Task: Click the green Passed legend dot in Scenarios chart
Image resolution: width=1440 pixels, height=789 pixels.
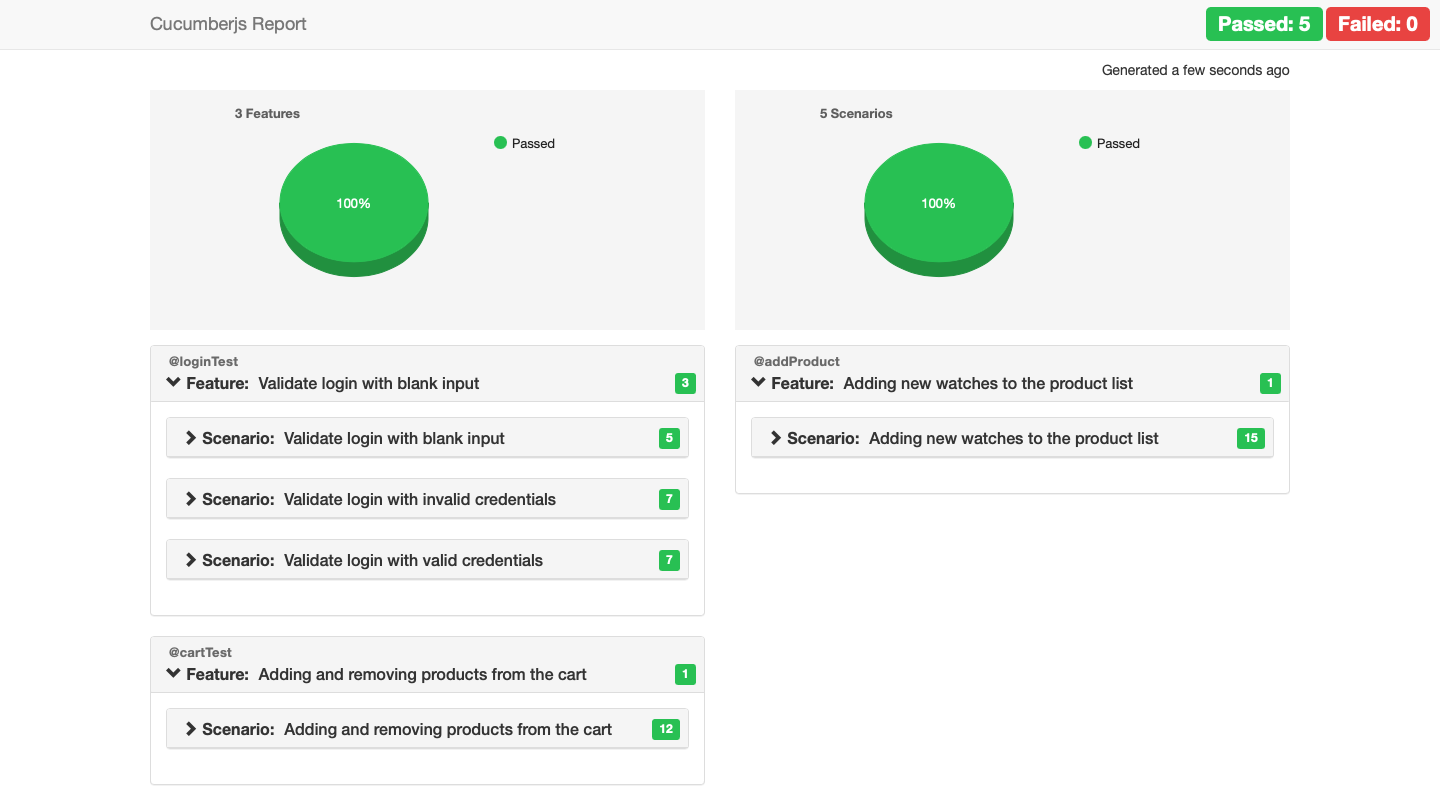Action: coord(1086,143)
